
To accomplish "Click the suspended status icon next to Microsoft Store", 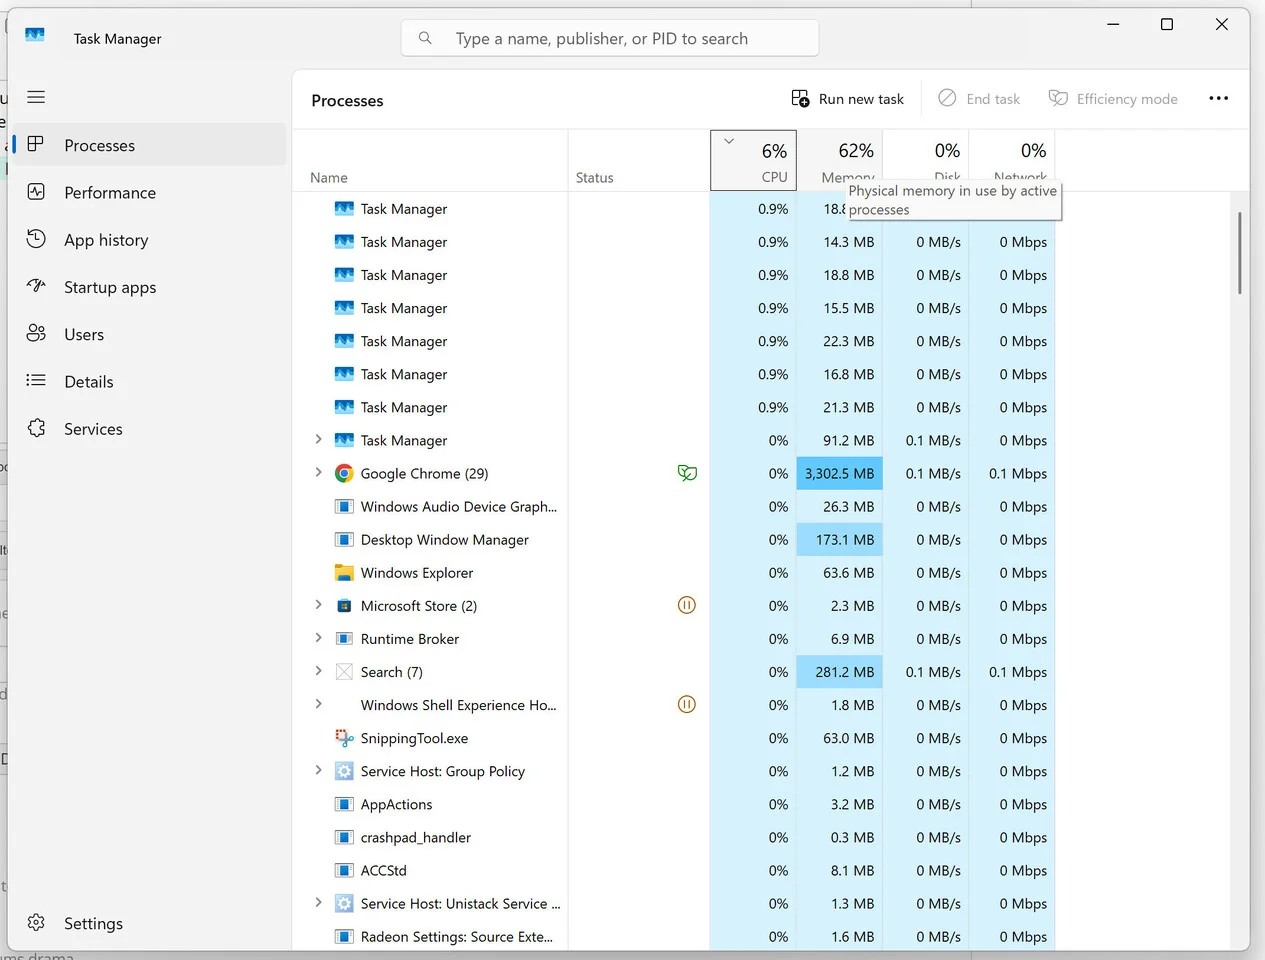I will (687, 605).
